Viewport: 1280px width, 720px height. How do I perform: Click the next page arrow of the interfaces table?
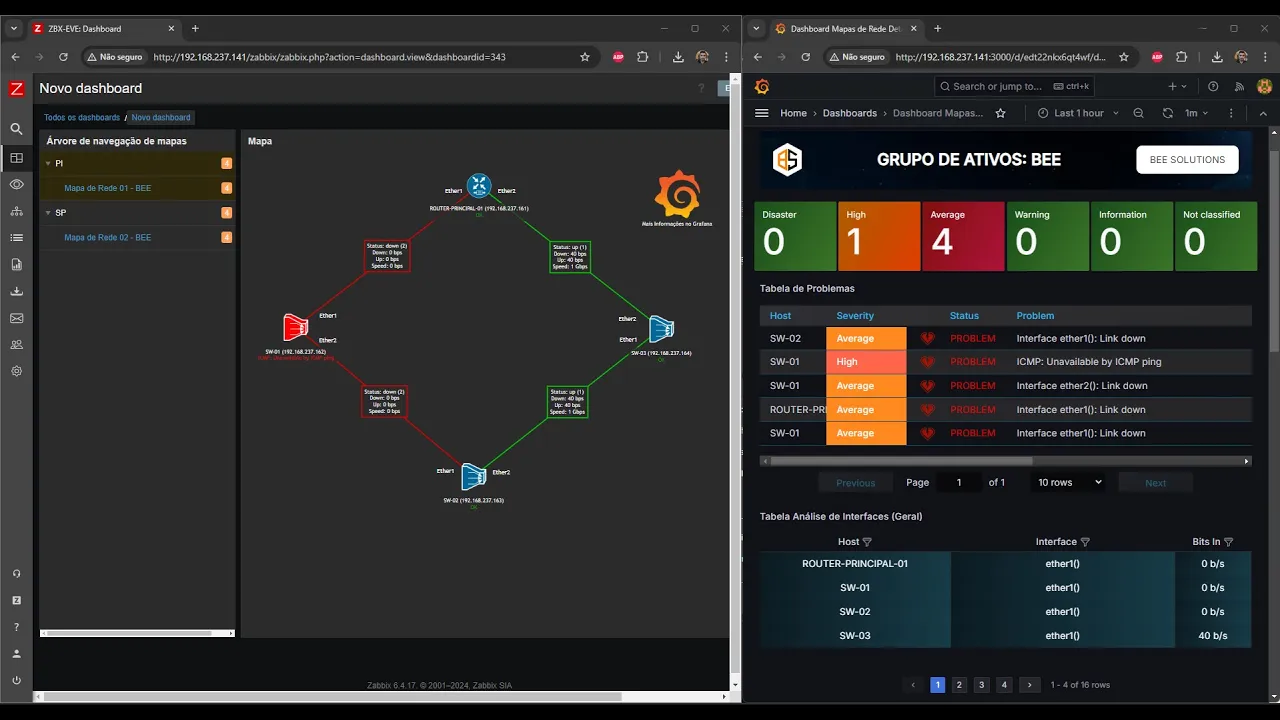coord(1029,685)
